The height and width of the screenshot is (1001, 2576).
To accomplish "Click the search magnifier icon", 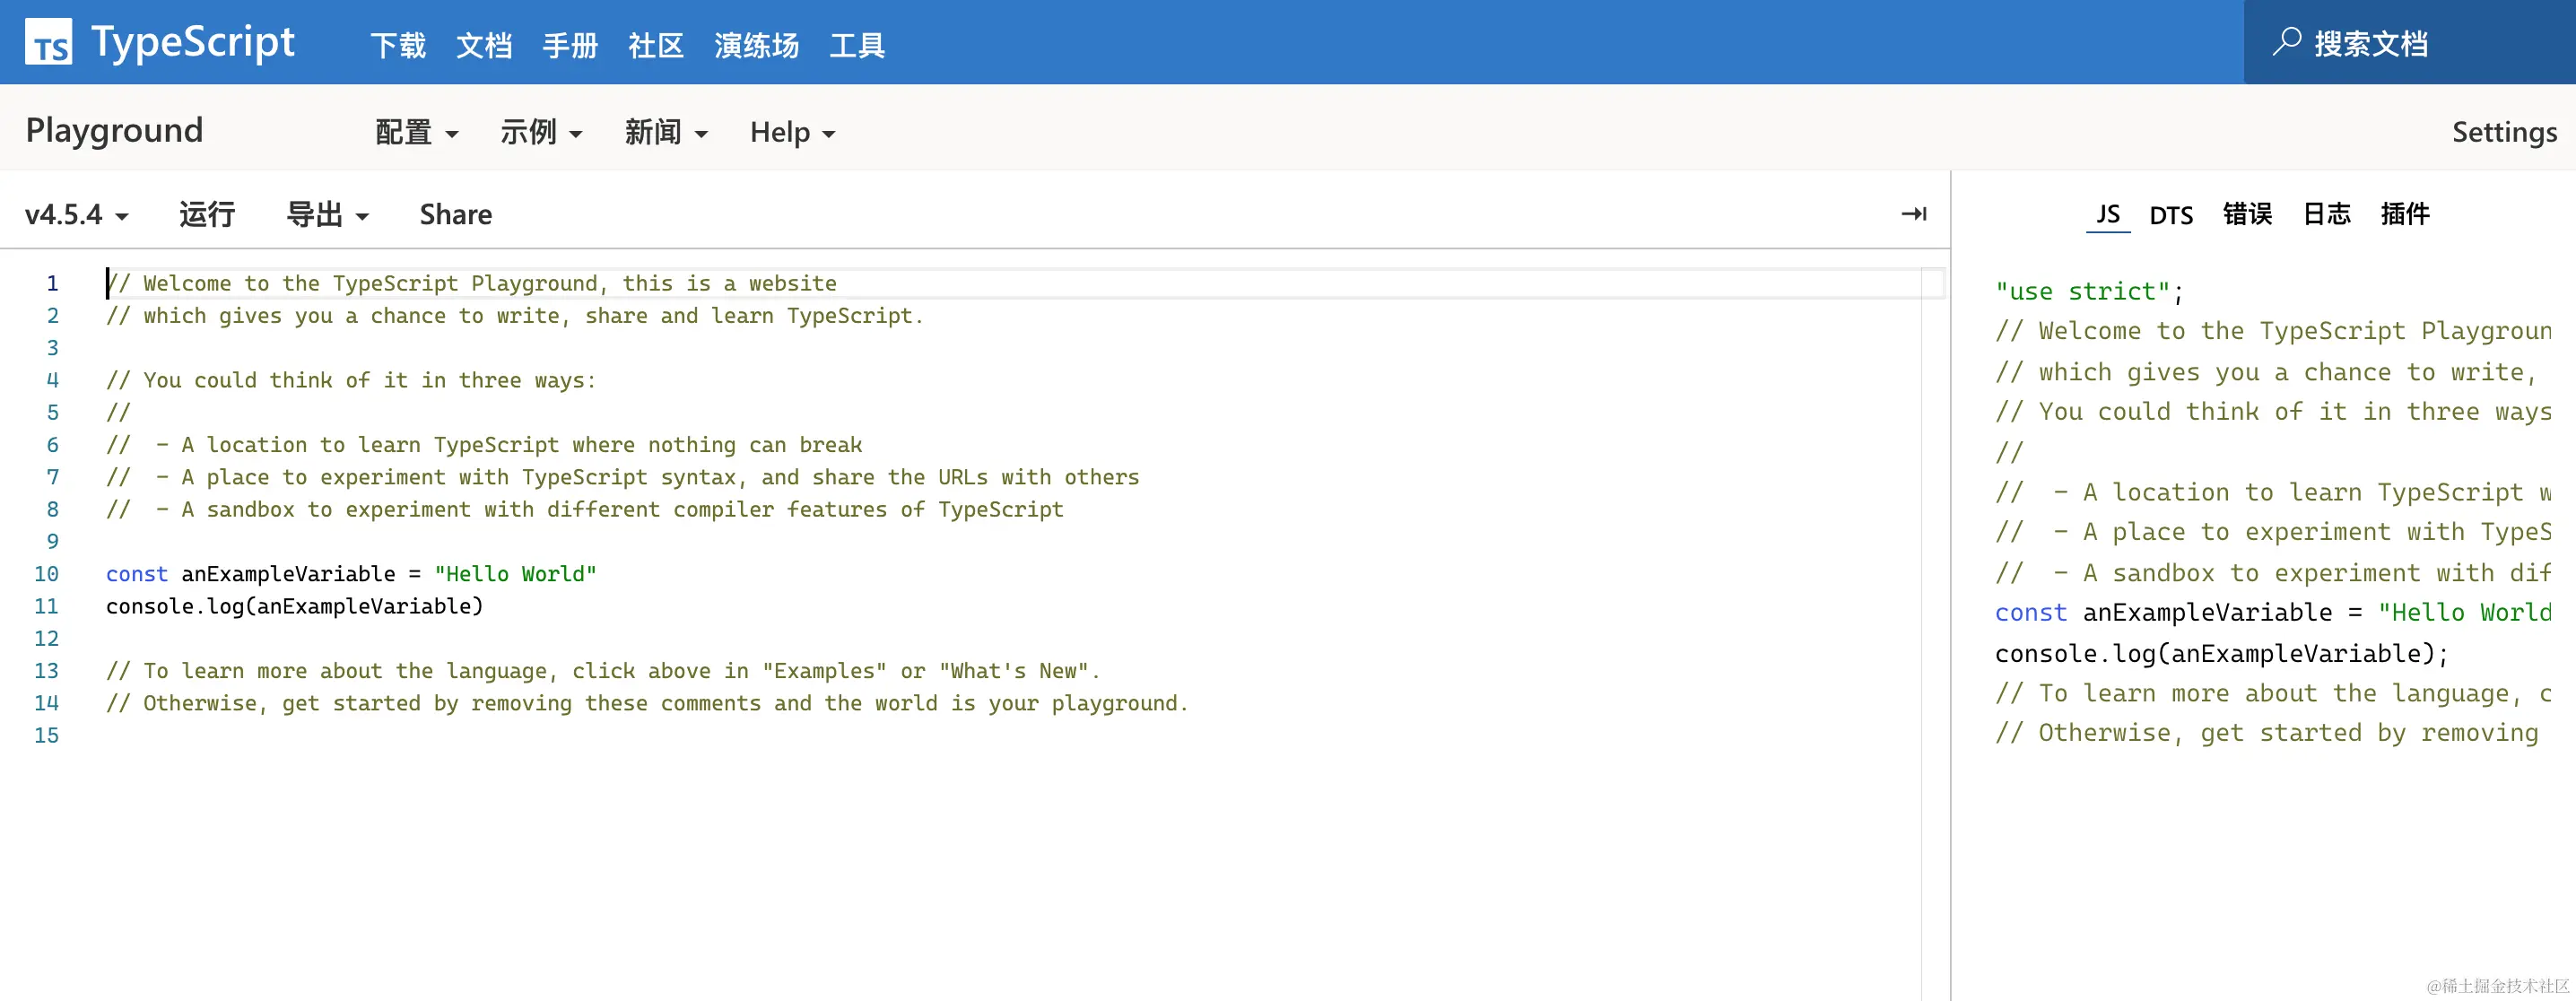I will pos(2286,43).
